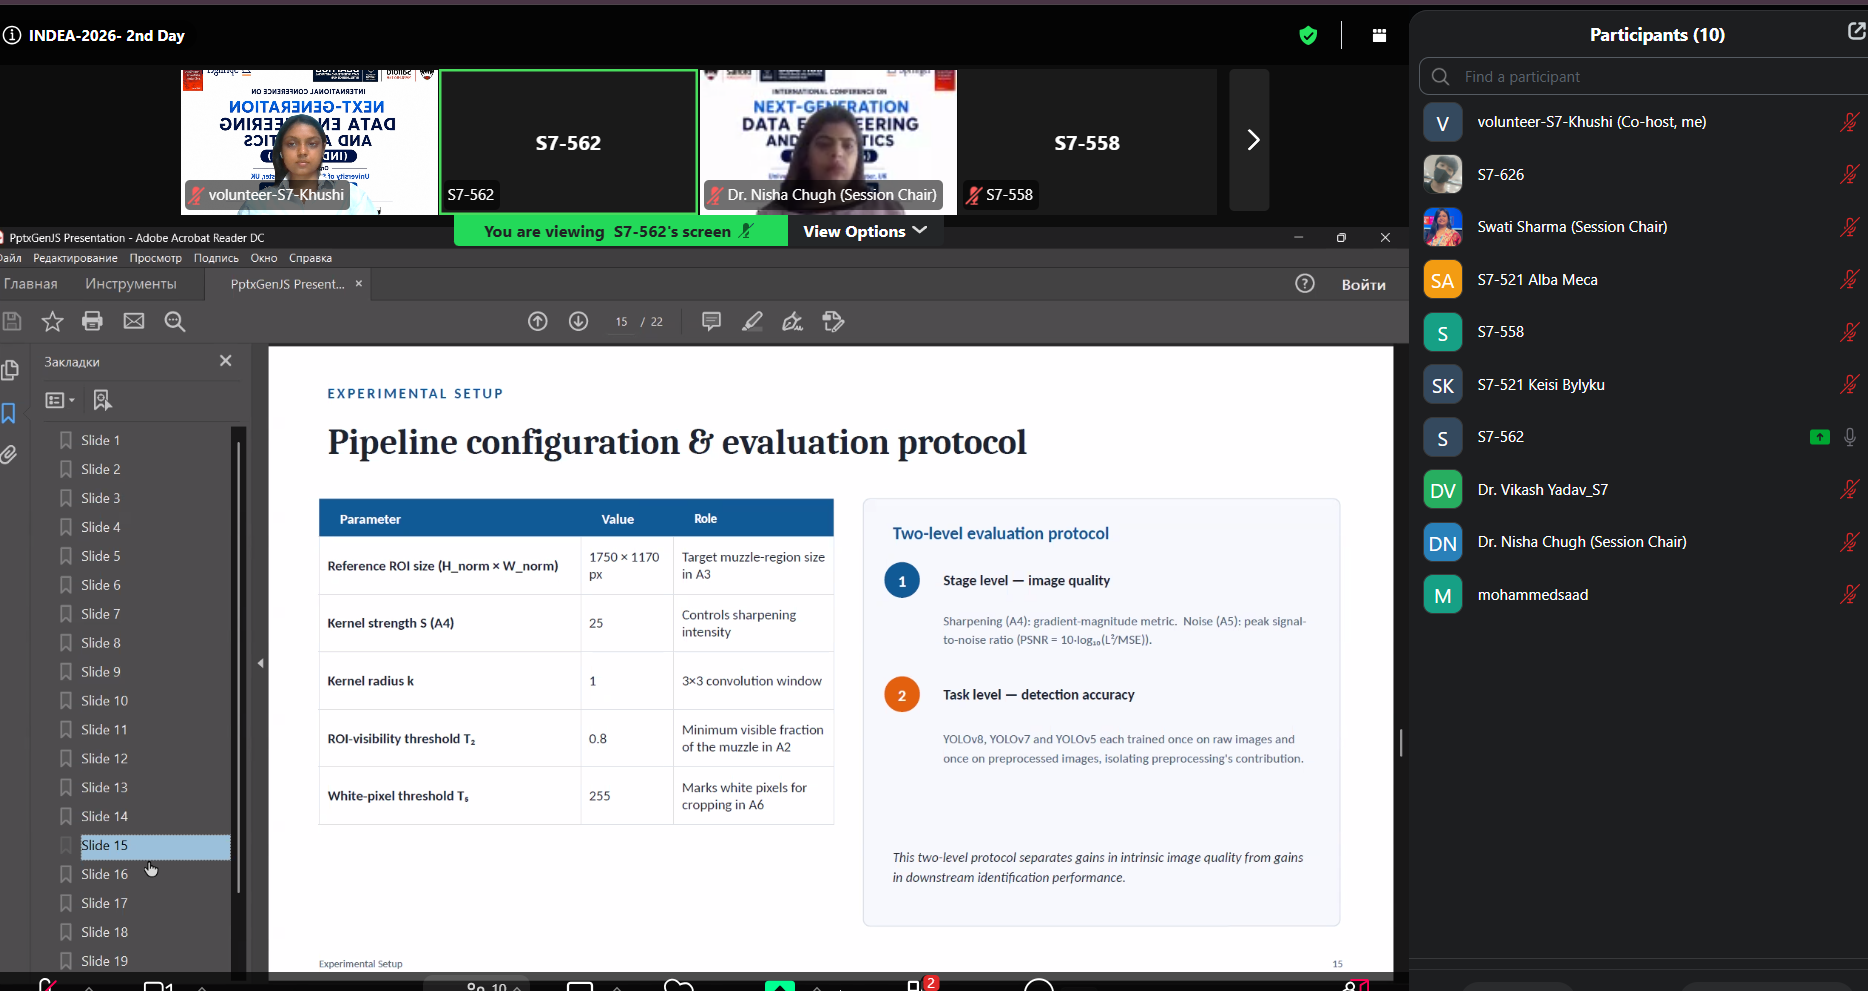Open the Справка menu

click(x=310, y=258)
